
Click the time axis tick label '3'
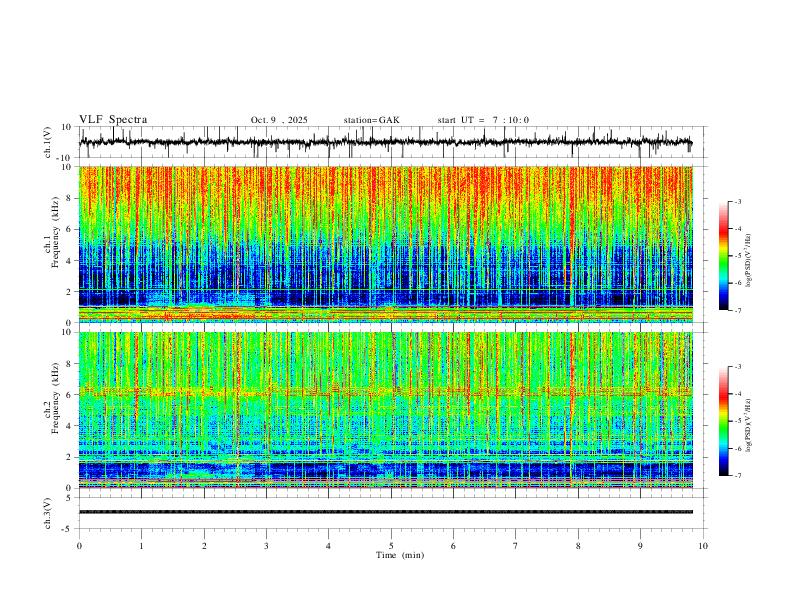[266, 546]
